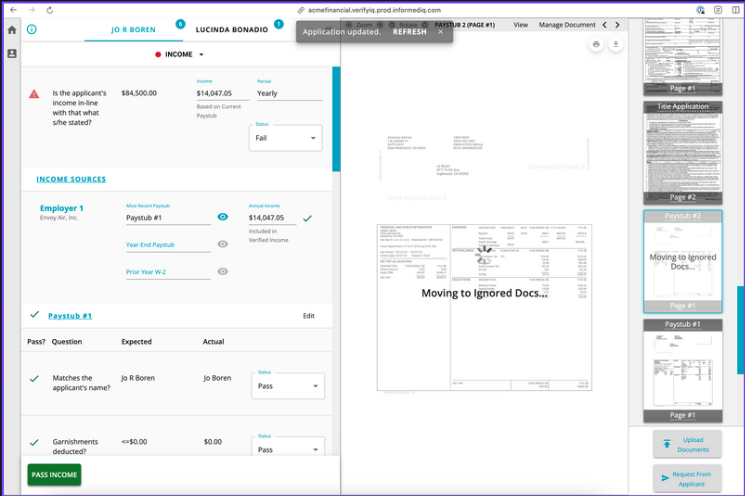Click the Upload Documents button
Viewport: 745px width, 496px height.
[686, 445]
